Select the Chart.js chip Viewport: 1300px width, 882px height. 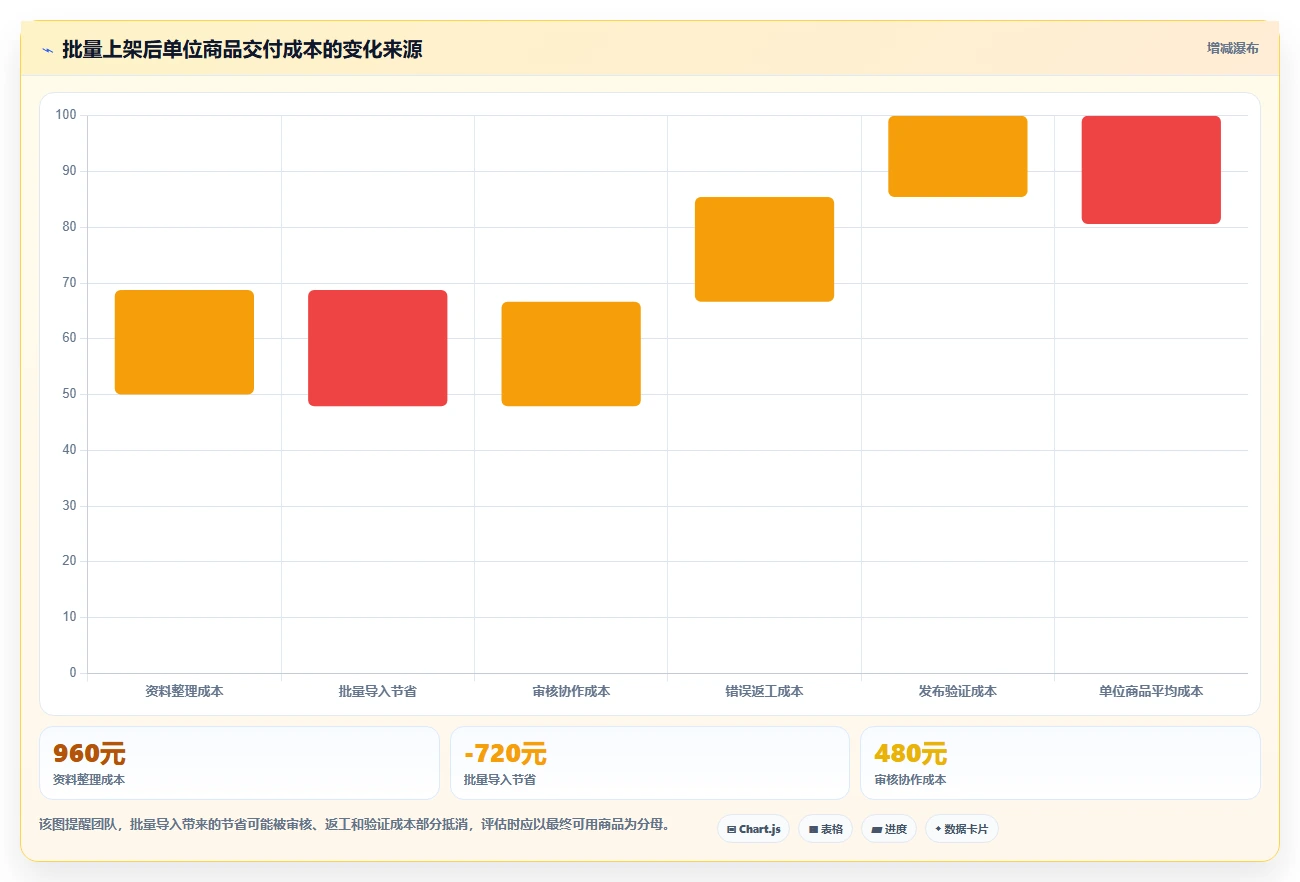753,829
